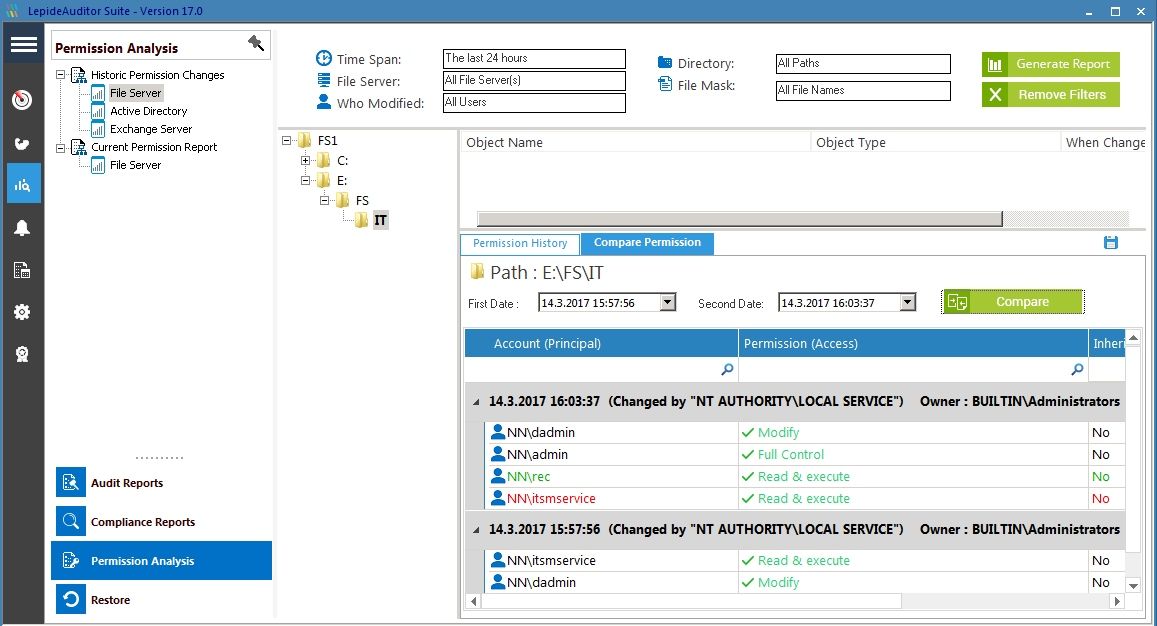The height and width of the screenshot is (626, 1157).
Task: Collapse the 14.3.2017 15:57:56 group
Action: tap(476, 530)
